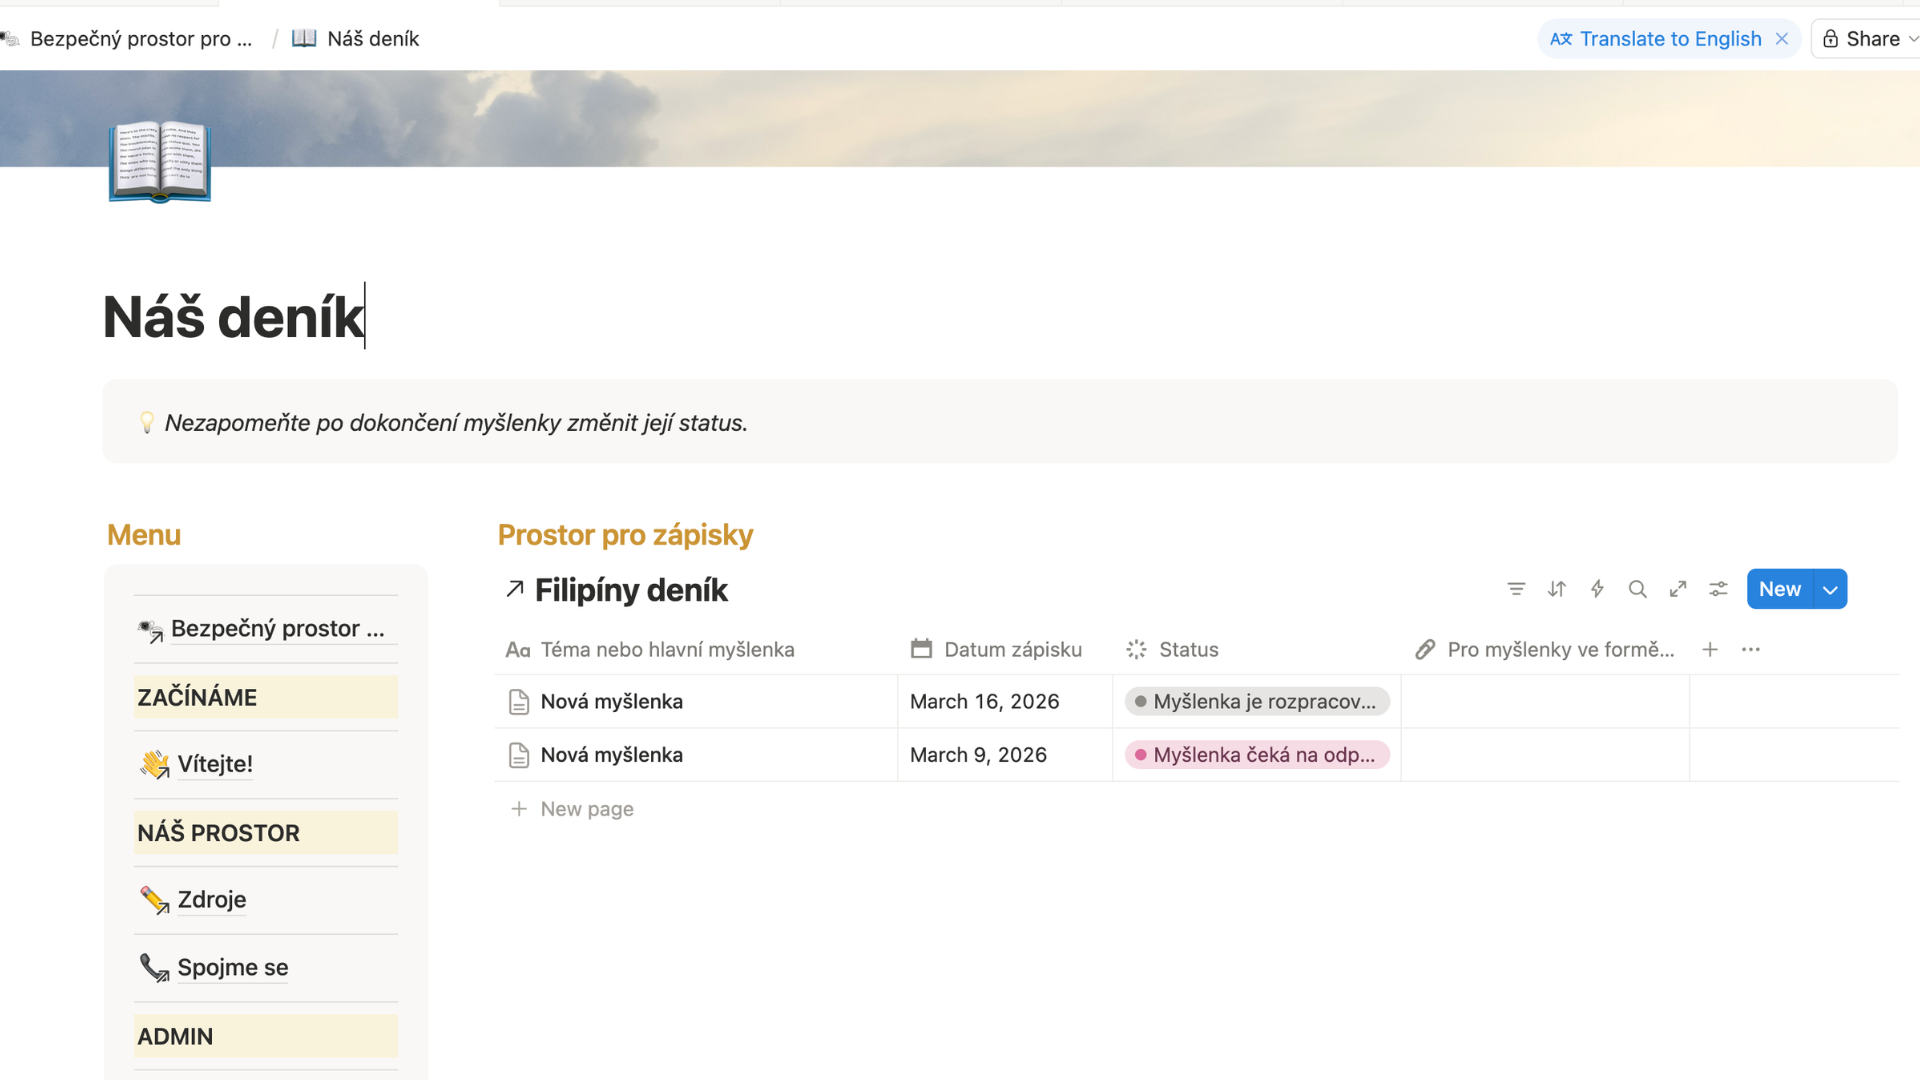The width and height of the screenshot is (1920, 1080).
Task: Click the database search magnifier icon
Action: coord(1637,589)
